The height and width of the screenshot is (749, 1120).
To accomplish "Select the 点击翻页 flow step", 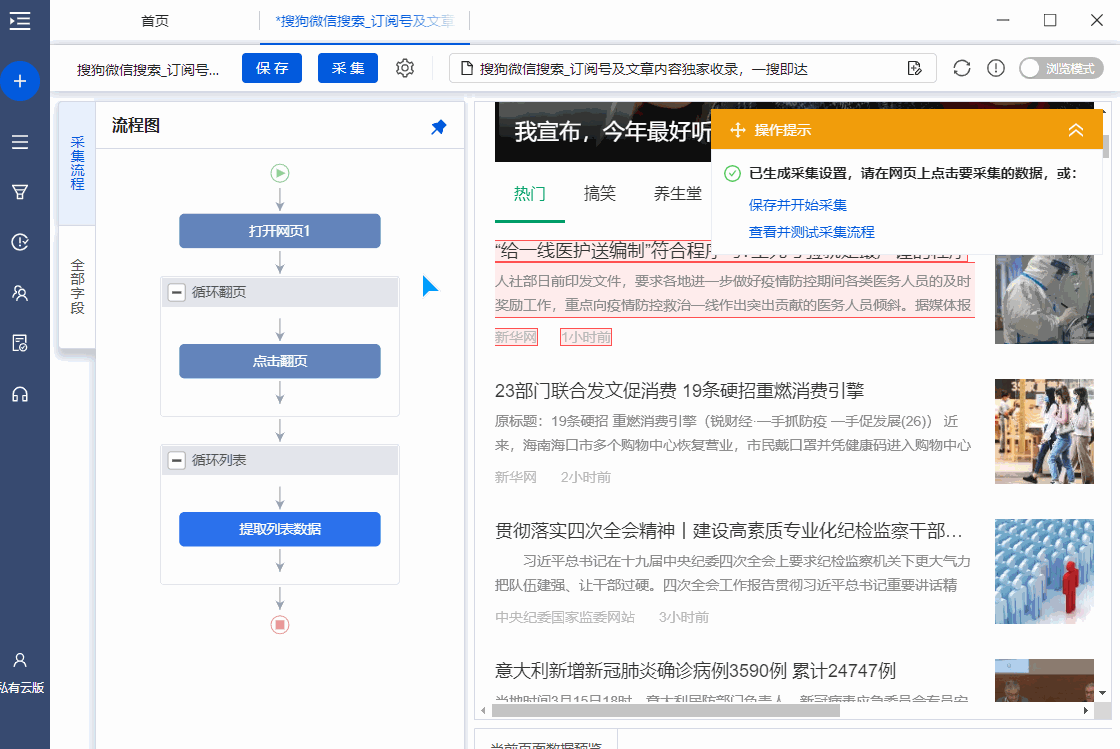I will pyautogui.click(x=280, y=361).
